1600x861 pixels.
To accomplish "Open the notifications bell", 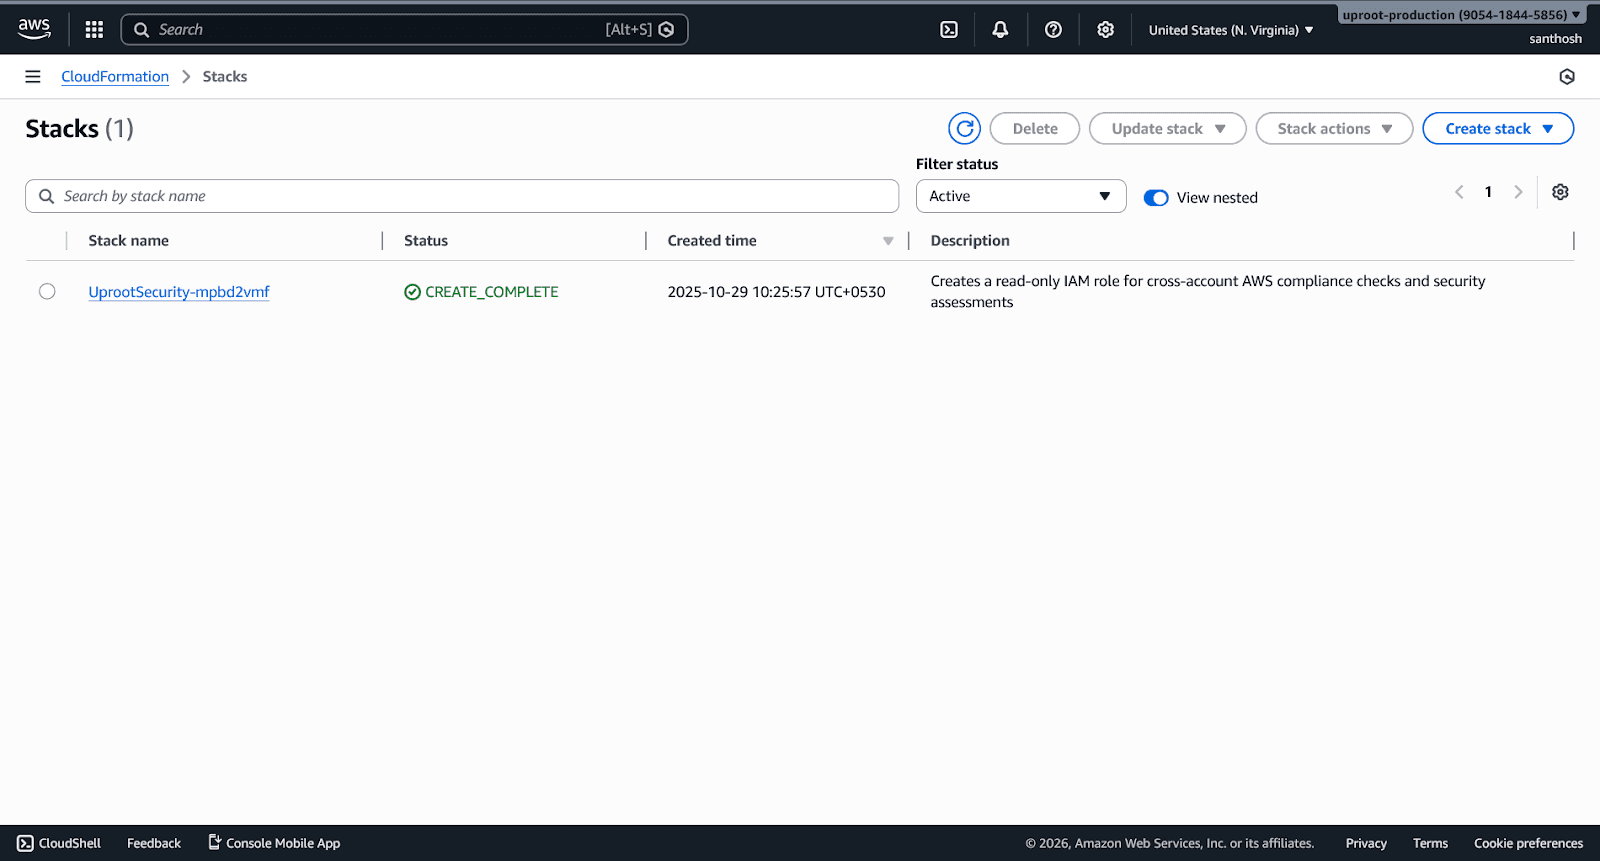I will pos(1000,30).
